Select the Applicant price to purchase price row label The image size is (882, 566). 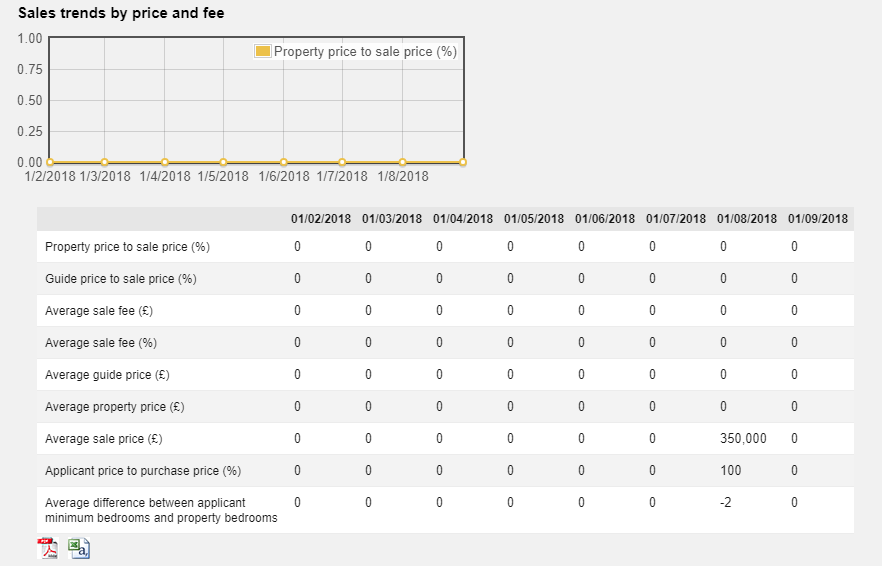143,471
